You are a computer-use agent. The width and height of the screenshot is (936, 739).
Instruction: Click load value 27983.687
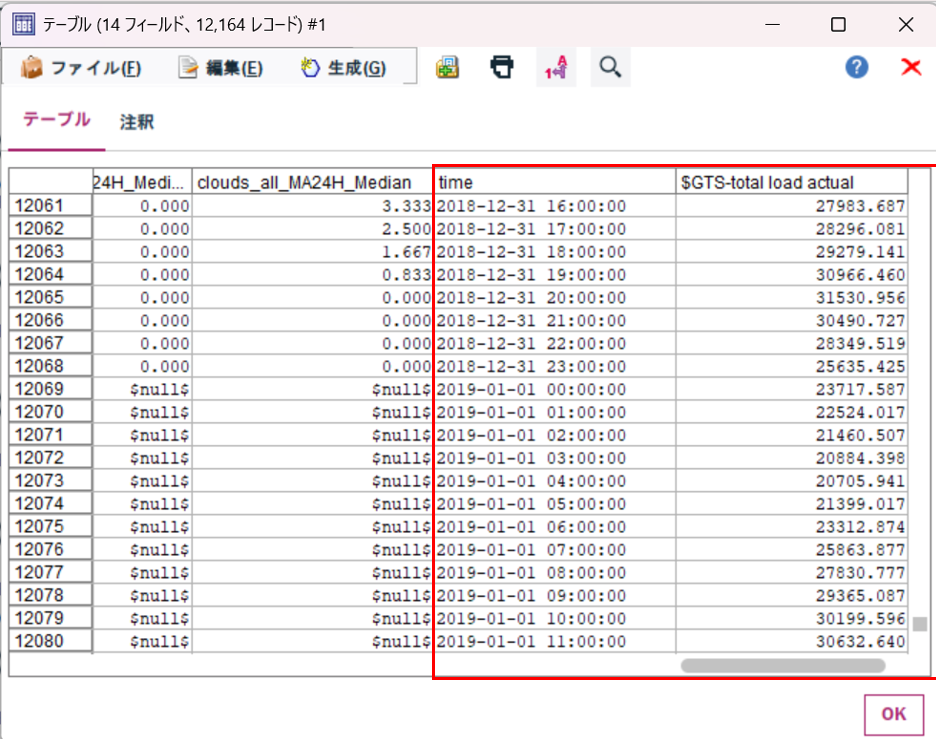pos(792,206)
